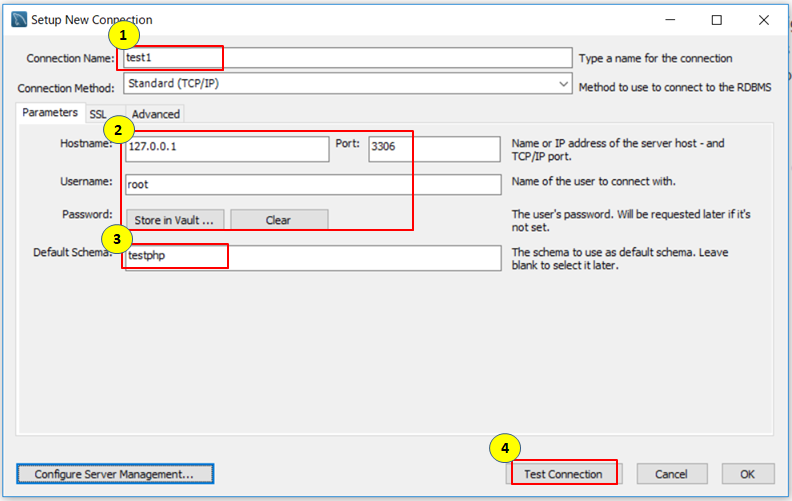
Task: Click the Store in Vault button
Action: (x=175, y=220)
